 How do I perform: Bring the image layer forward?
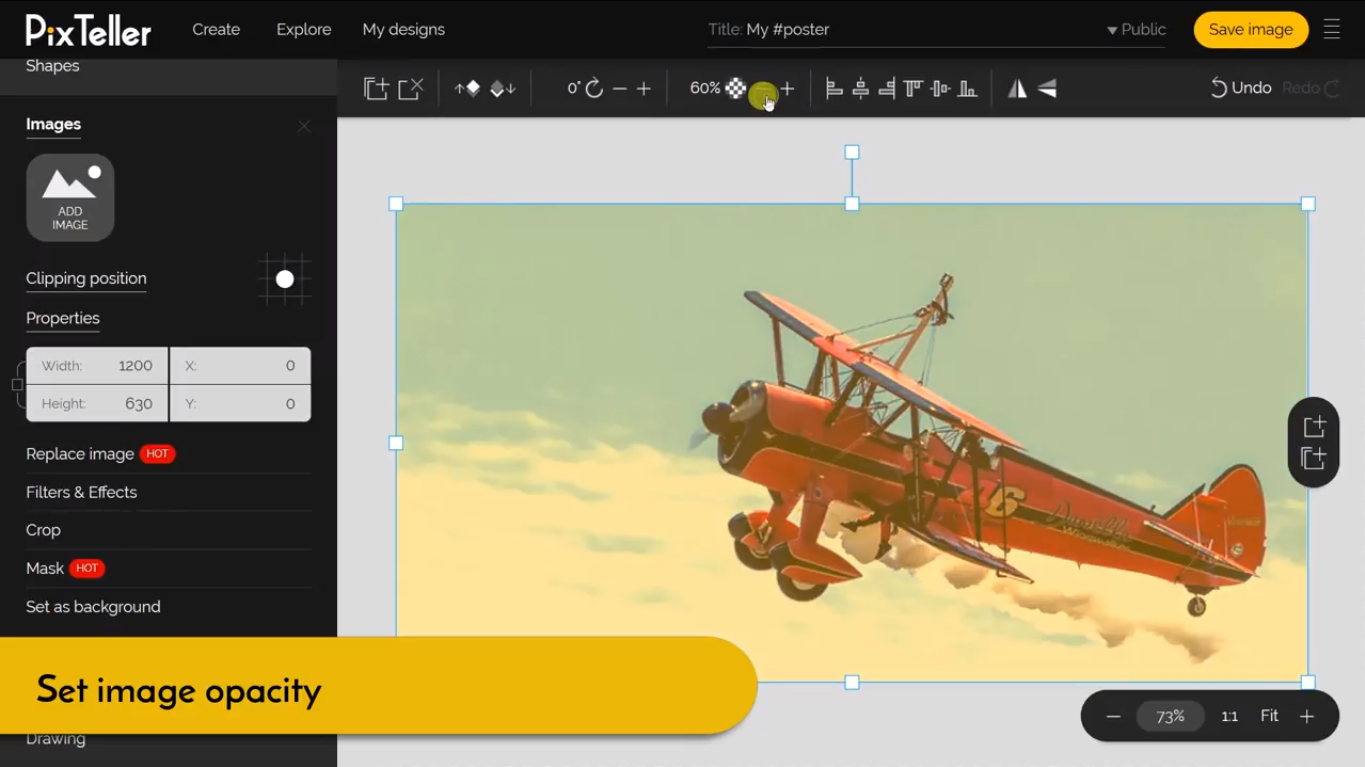coord(467,89)
